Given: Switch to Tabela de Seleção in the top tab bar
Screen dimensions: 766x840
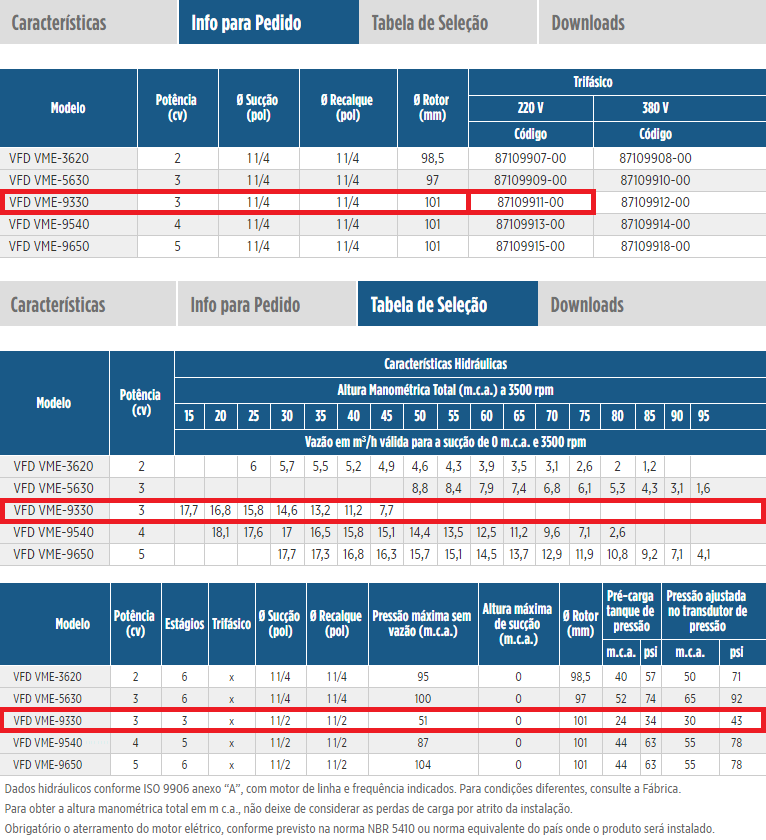Looking at the screenshot, I should coord(429,23).
